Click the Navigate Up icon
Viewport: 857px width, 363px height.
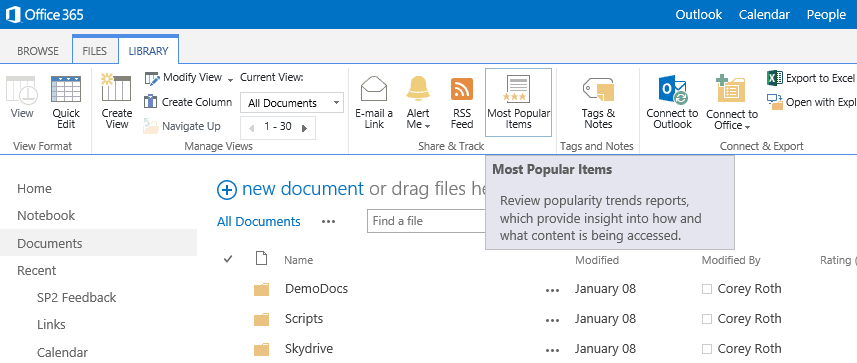coord(151,126)
